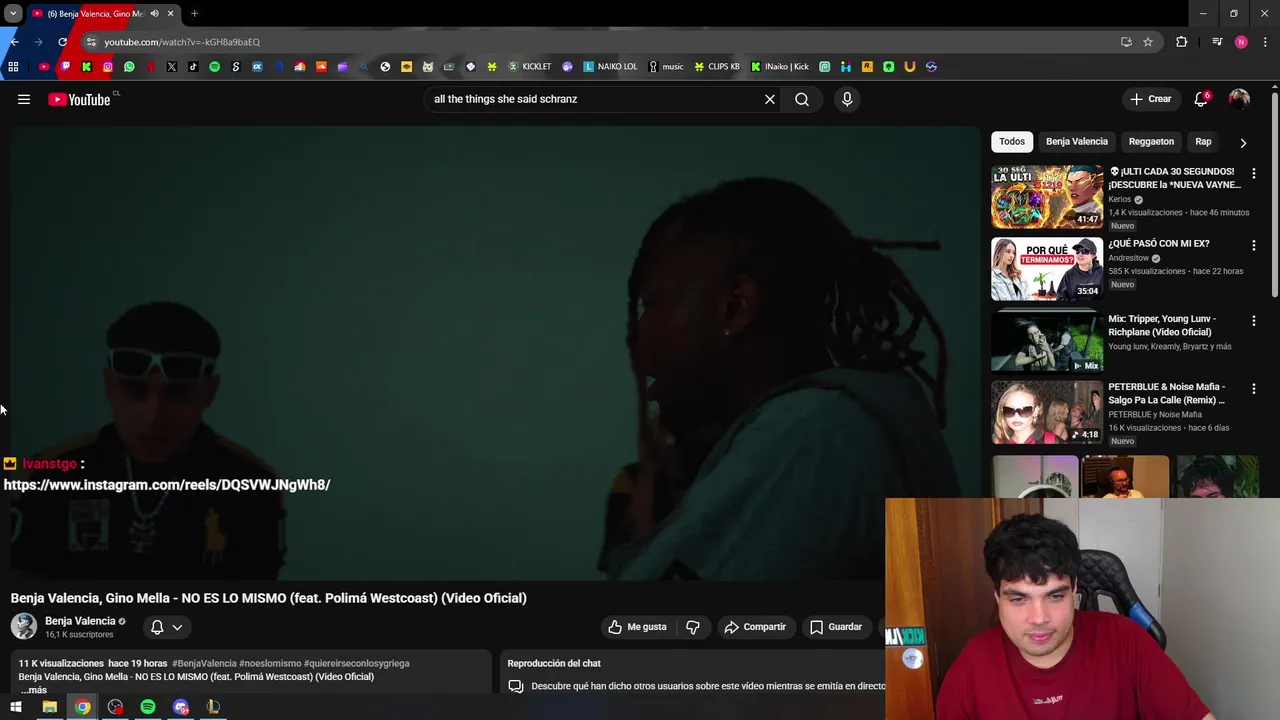Open options for PETERBLUE Salgo Pa La Calle
This screenshot has width=1280, height=720.
pos(1254,388)
